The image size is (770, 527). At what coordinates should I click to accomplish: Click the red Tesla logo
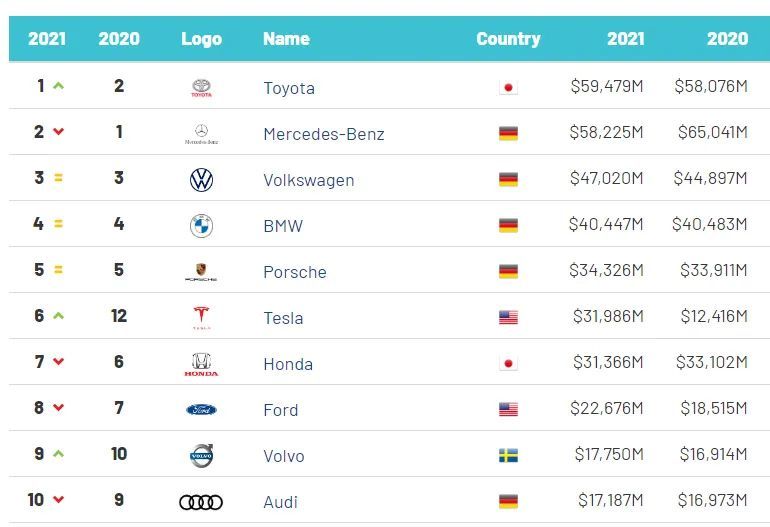point(201,318)
